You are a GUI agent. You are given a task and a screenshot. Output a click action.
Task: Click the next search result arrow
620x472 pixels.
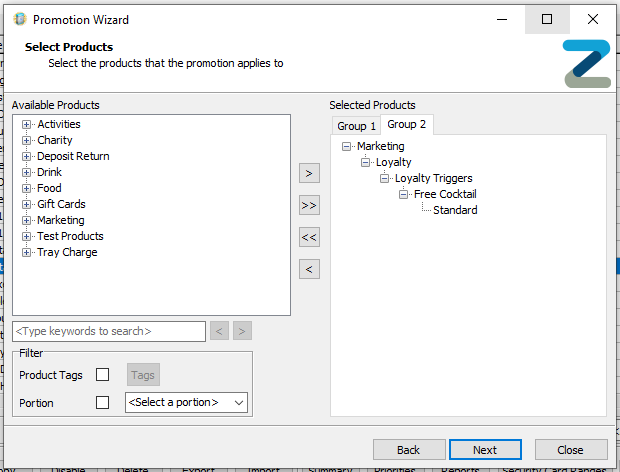click(242, 331)
